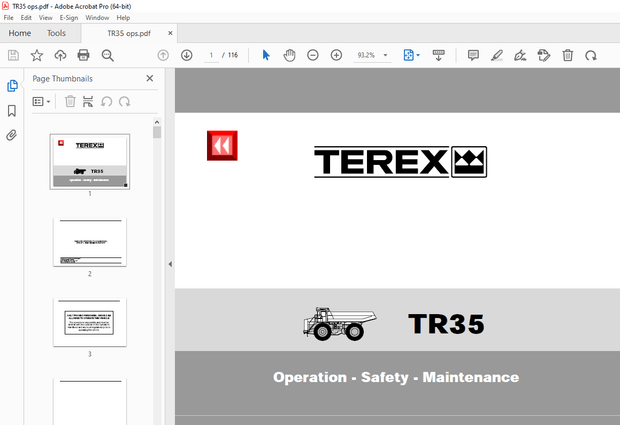
Task: Select the arrow Selection tool
Action: pyautogui.click(x=266, y=55)
